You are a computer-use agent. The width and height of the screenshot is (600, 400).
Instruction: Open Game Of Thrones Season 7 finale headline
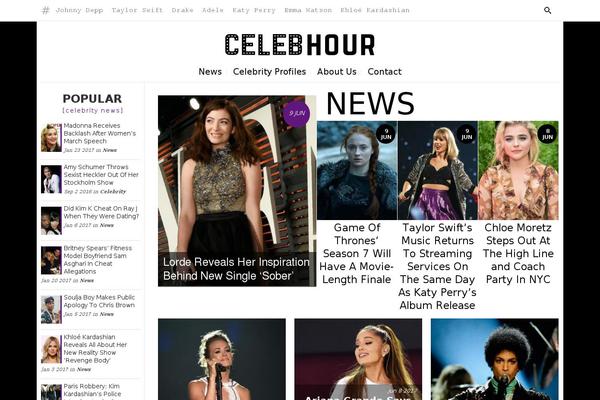(357, 253)
